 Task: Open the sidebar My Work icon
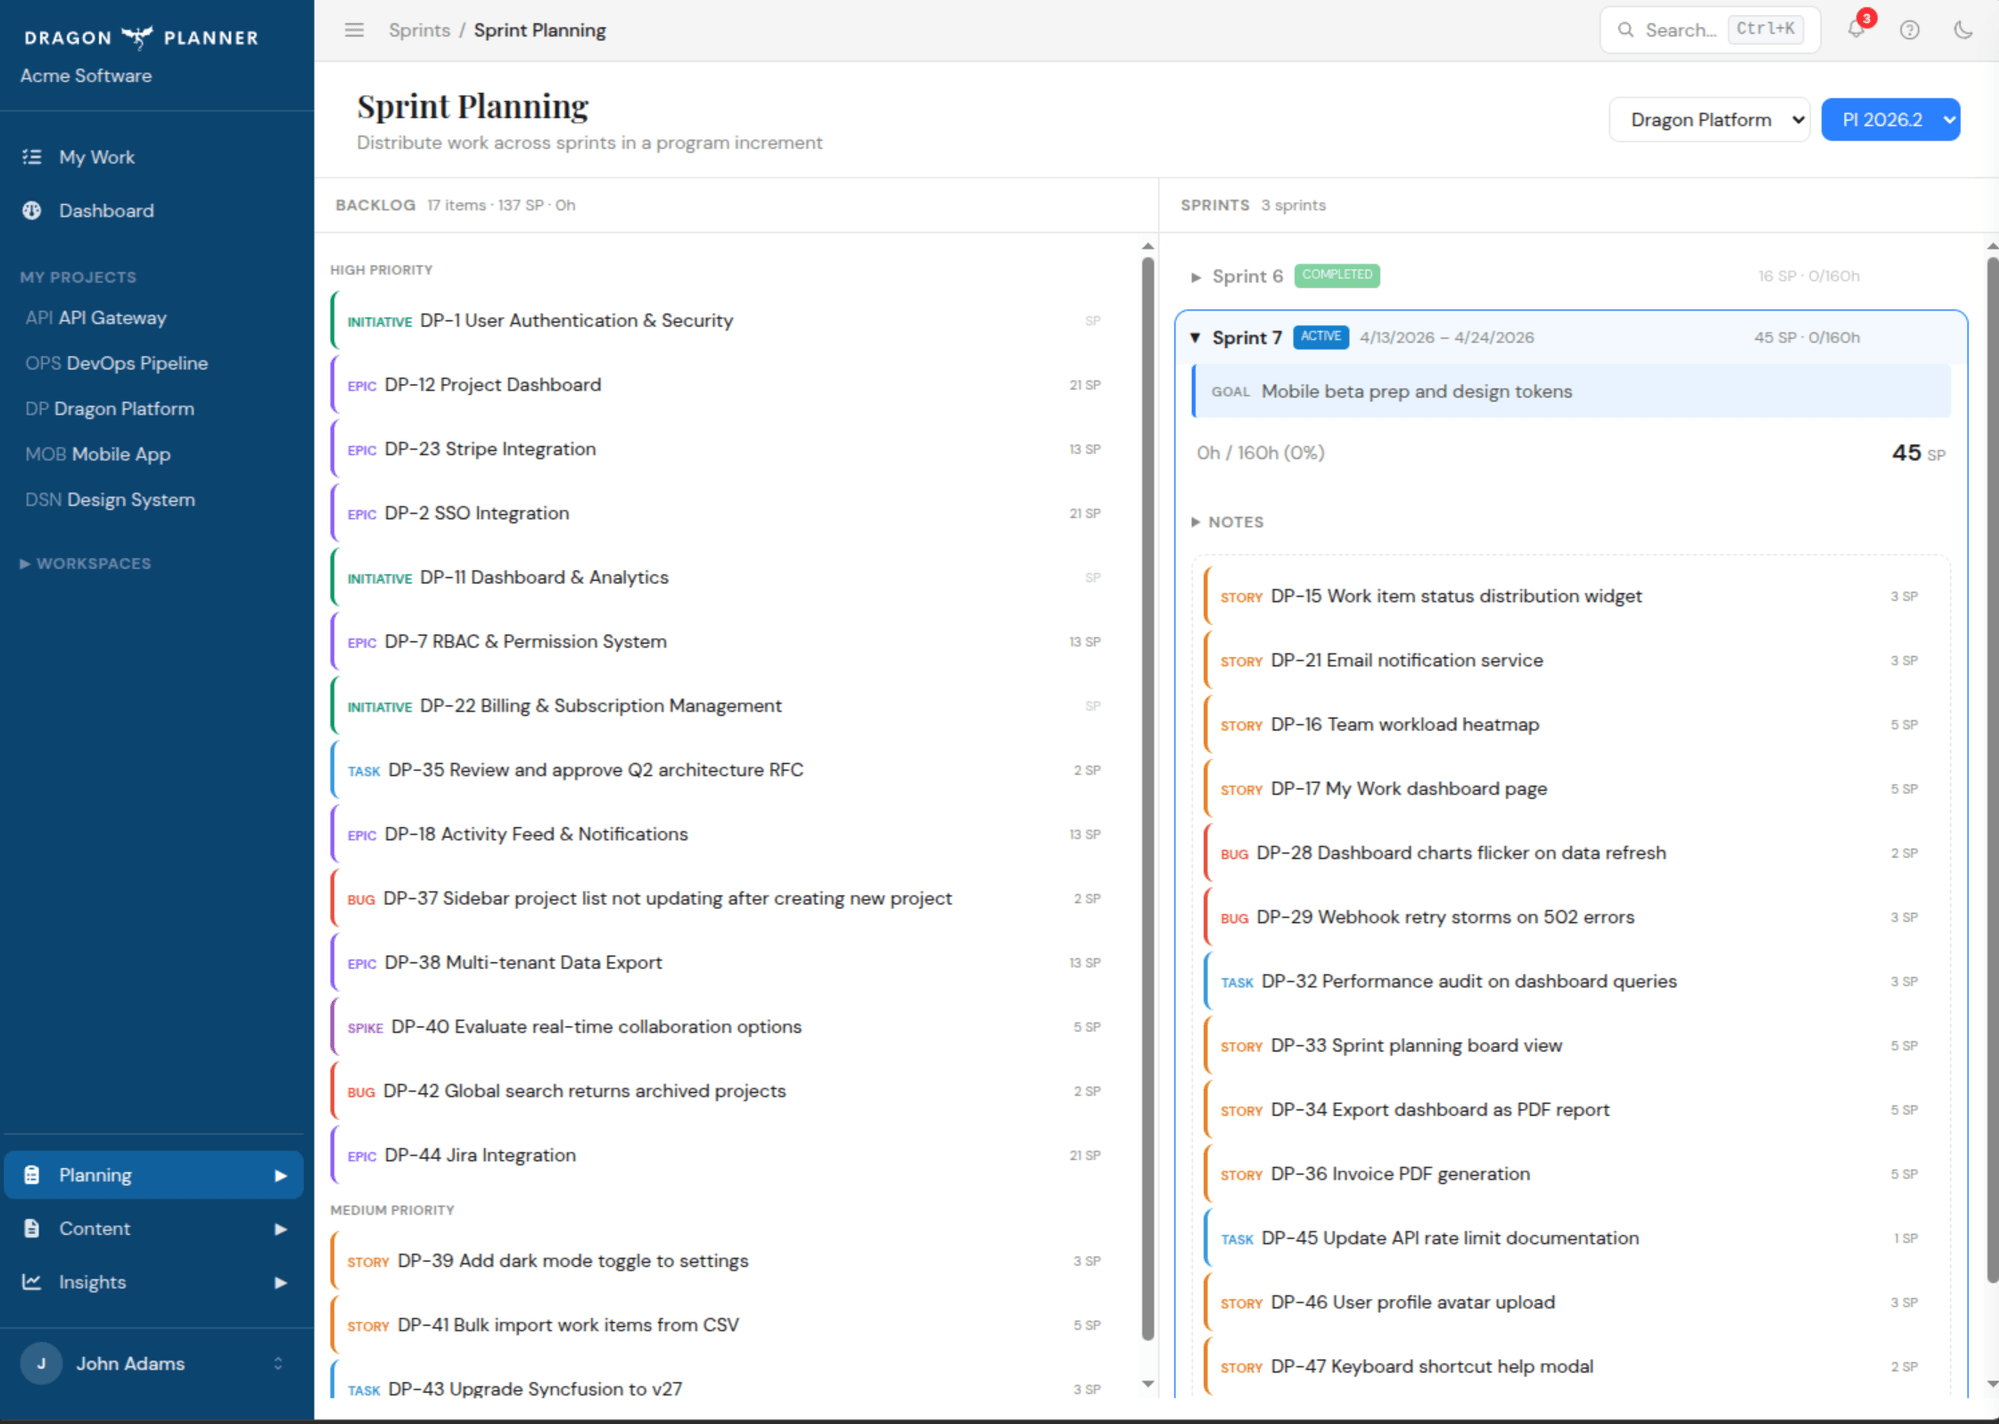pos(32,156)
